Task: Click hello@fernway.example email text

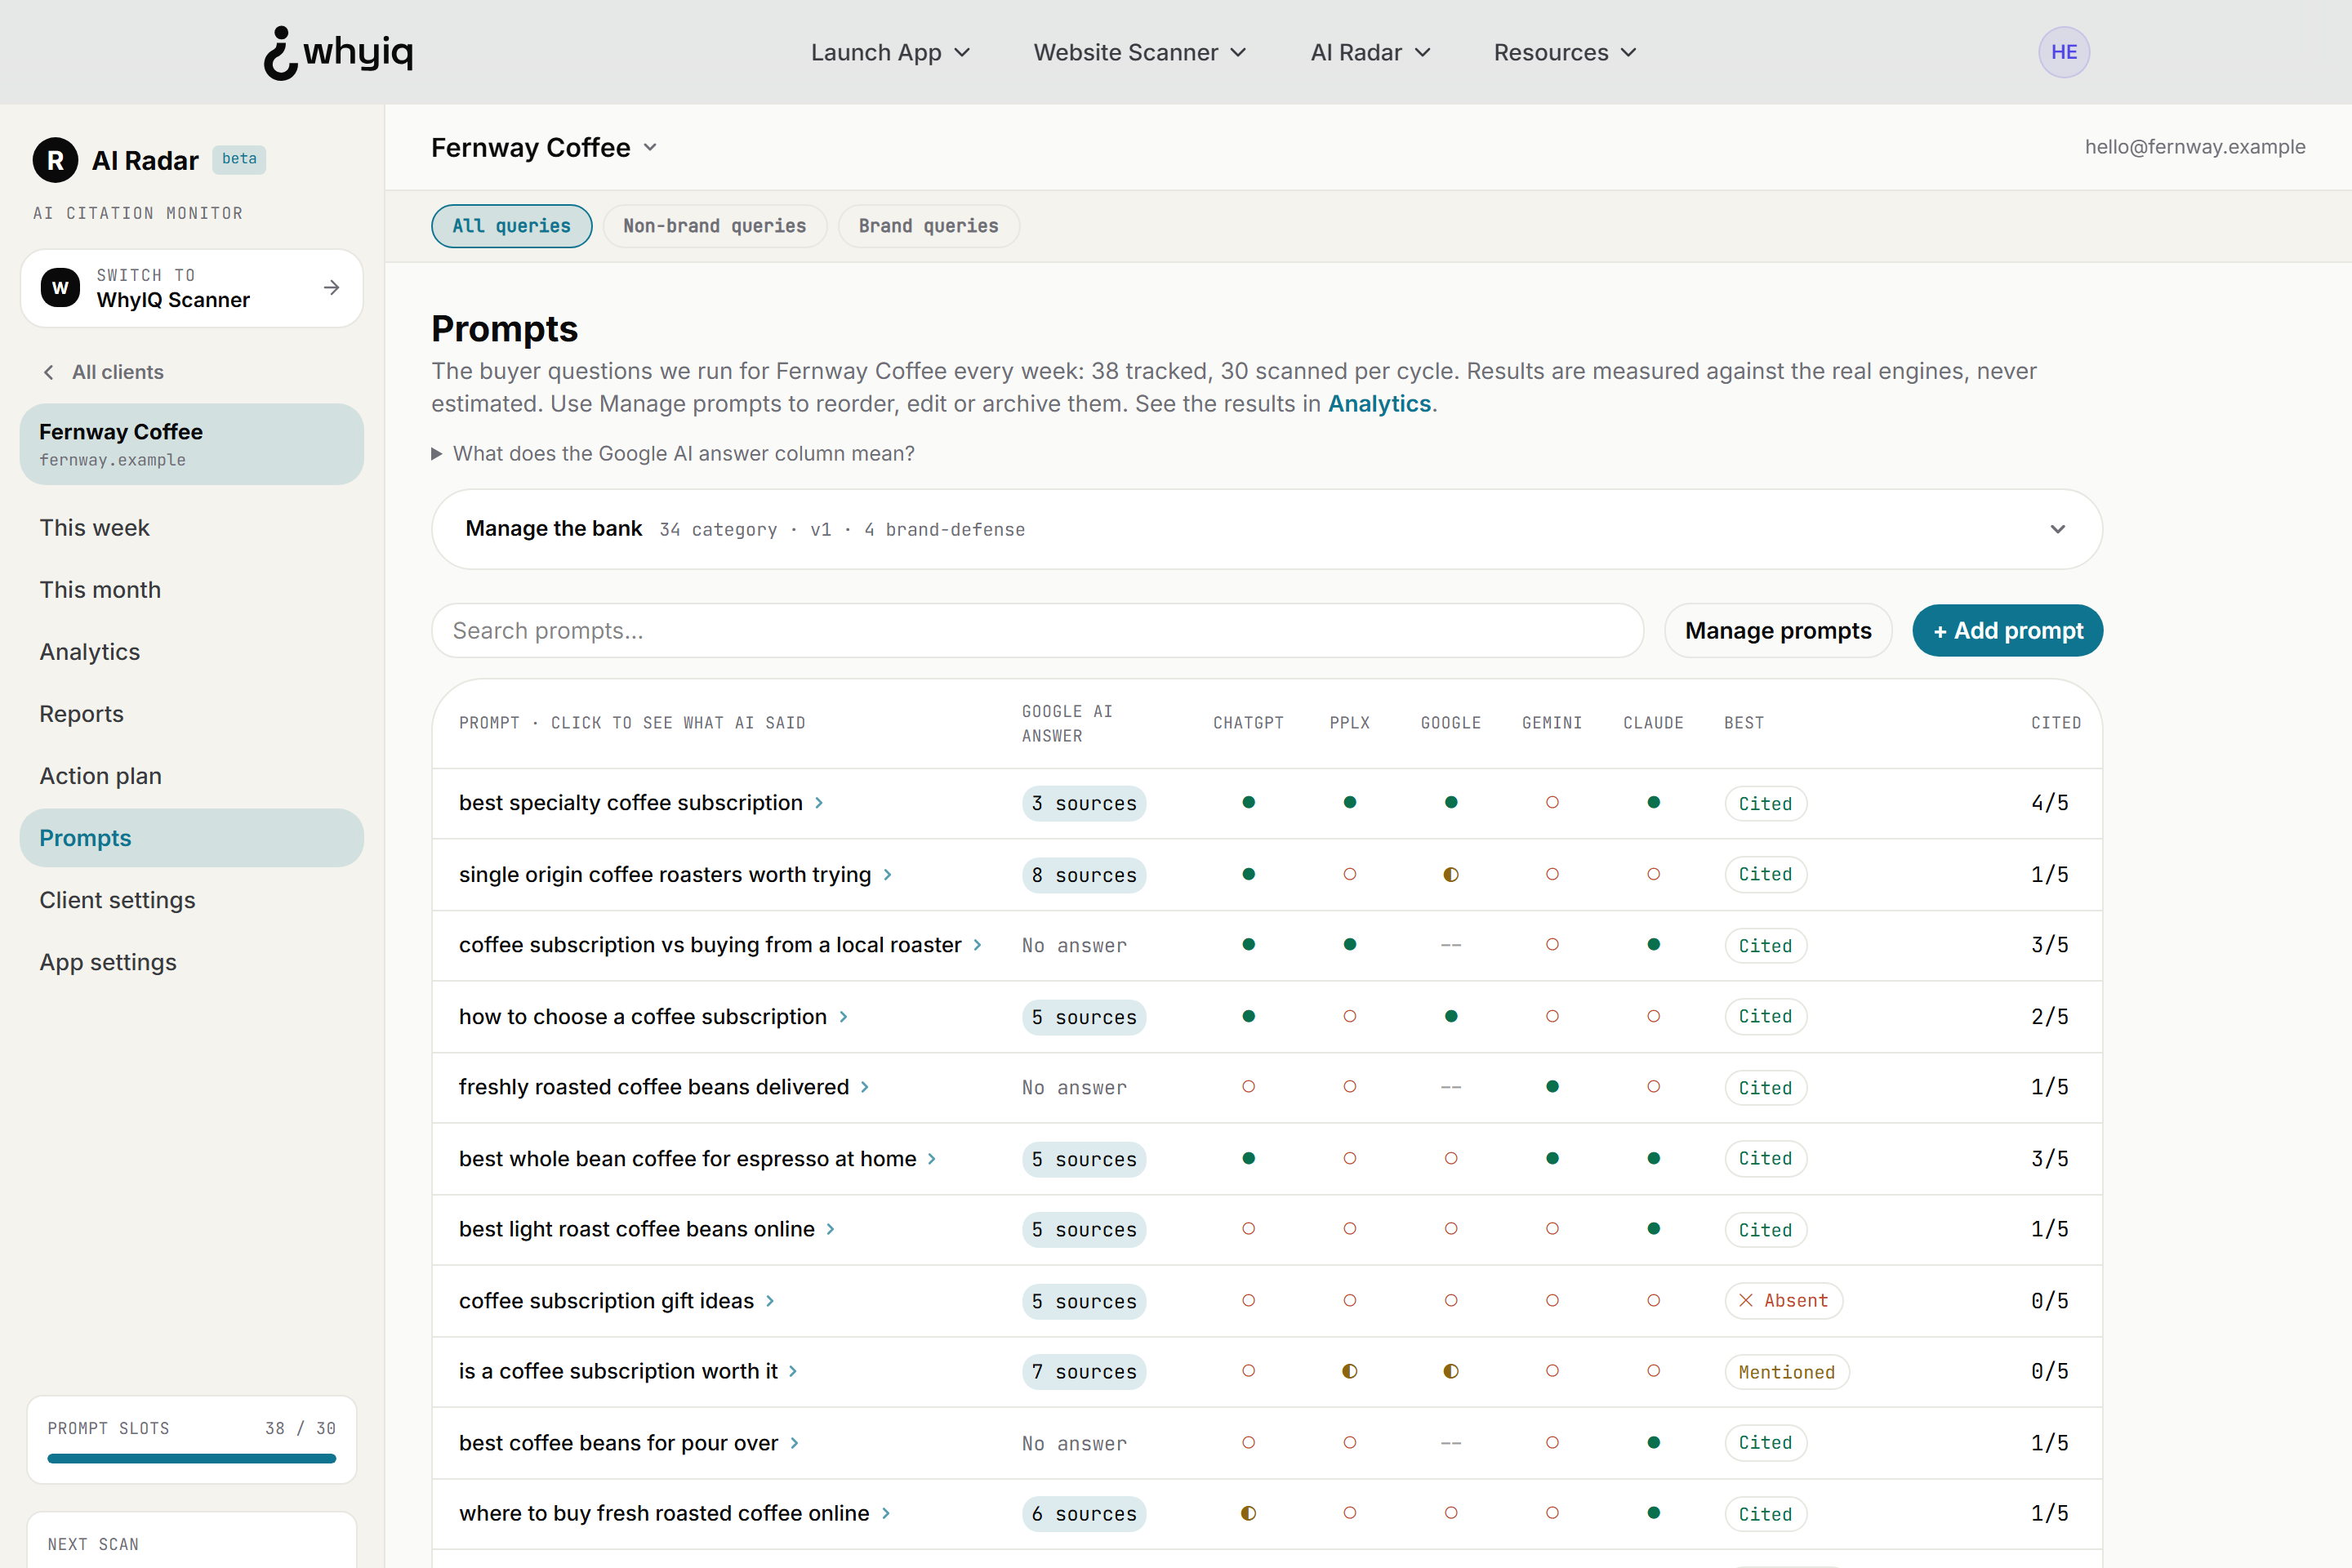Action: 2195,147
